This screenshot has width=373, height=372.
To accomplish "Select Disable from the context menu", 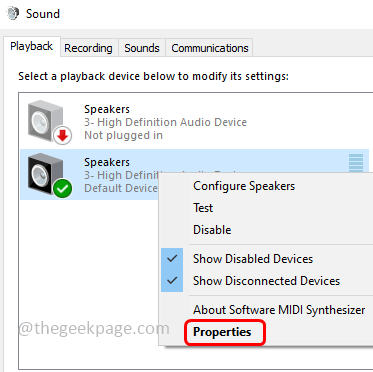I will pos(212,230).
